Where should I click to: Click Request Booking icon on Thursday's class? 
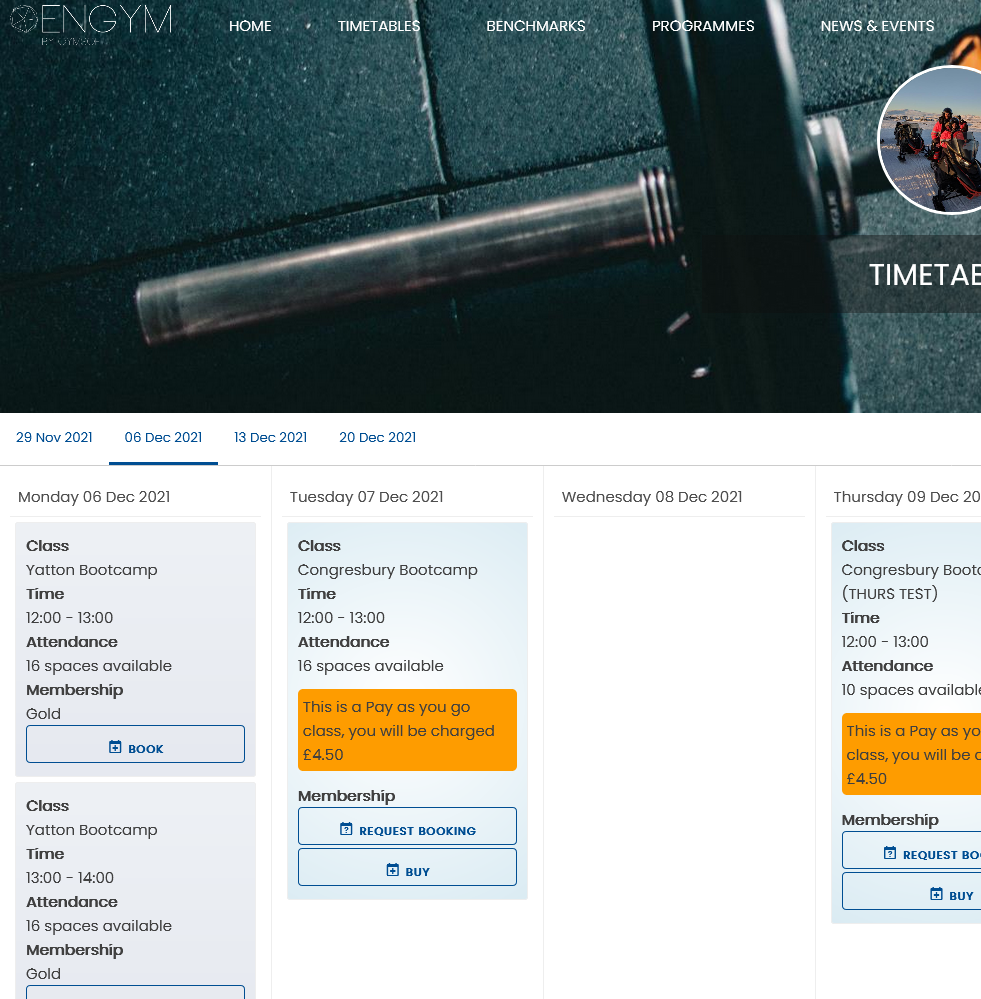890,853
